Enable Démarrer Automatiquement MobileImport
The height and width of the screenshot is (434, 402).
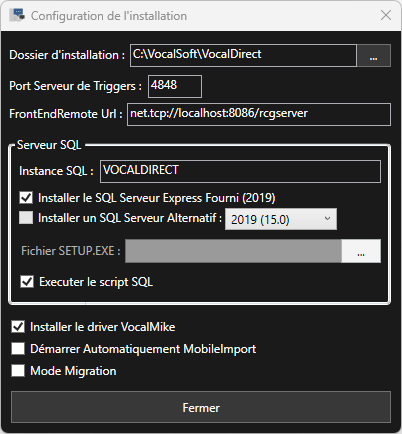[18, 349]
